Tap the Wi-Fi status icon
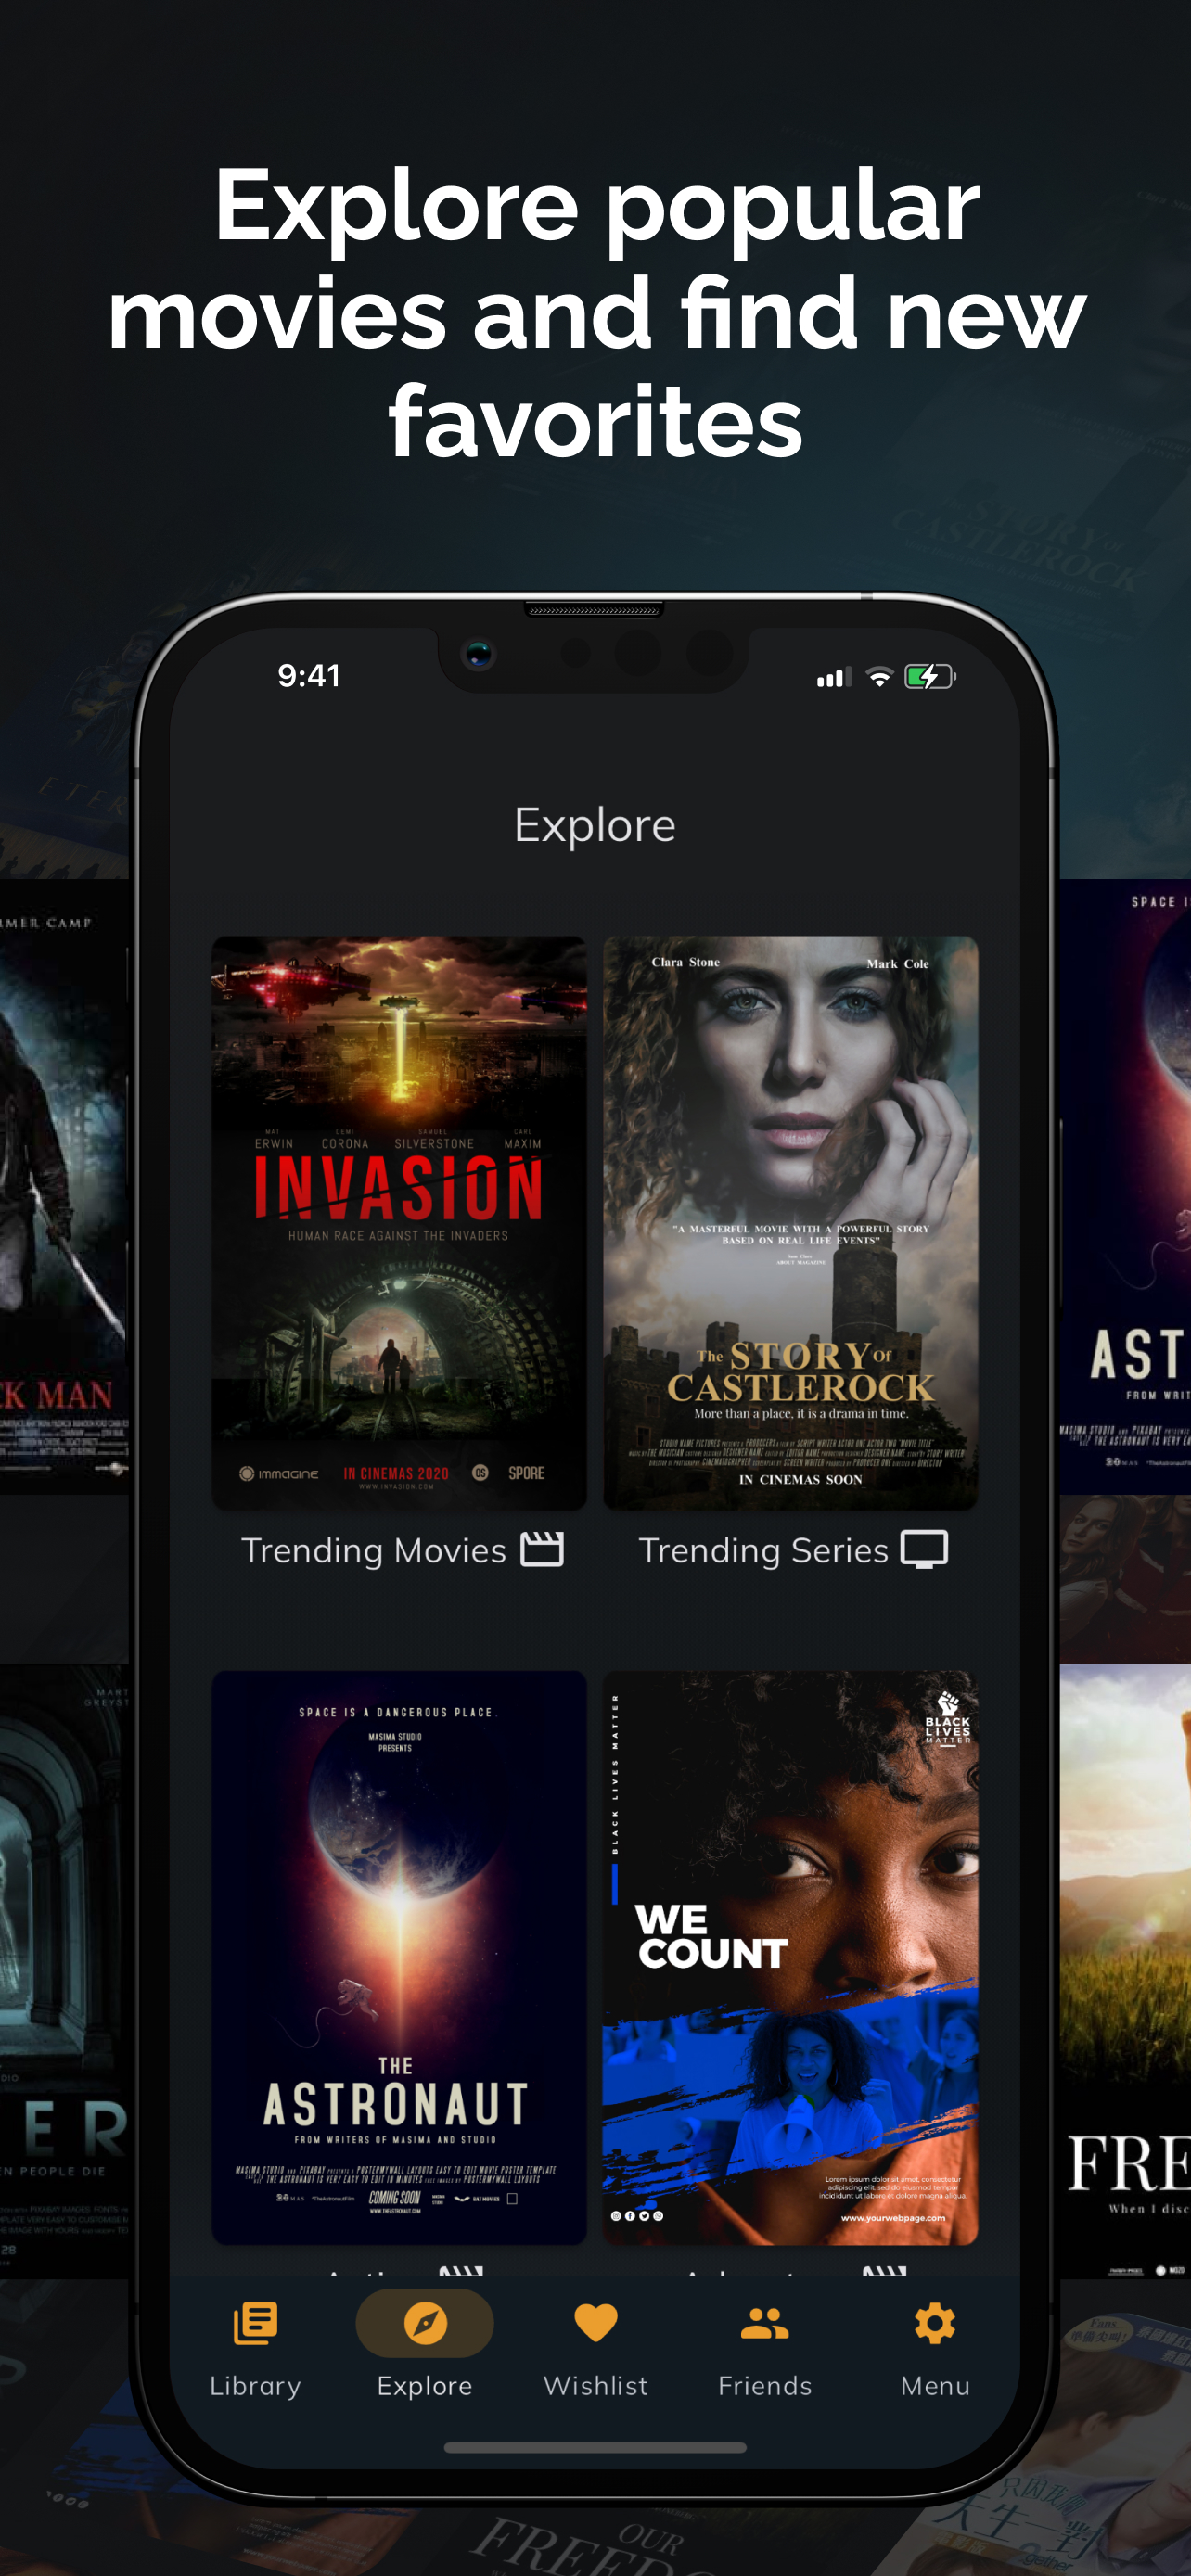This screenshot has width=1191, height=2576. coord(879,677)
